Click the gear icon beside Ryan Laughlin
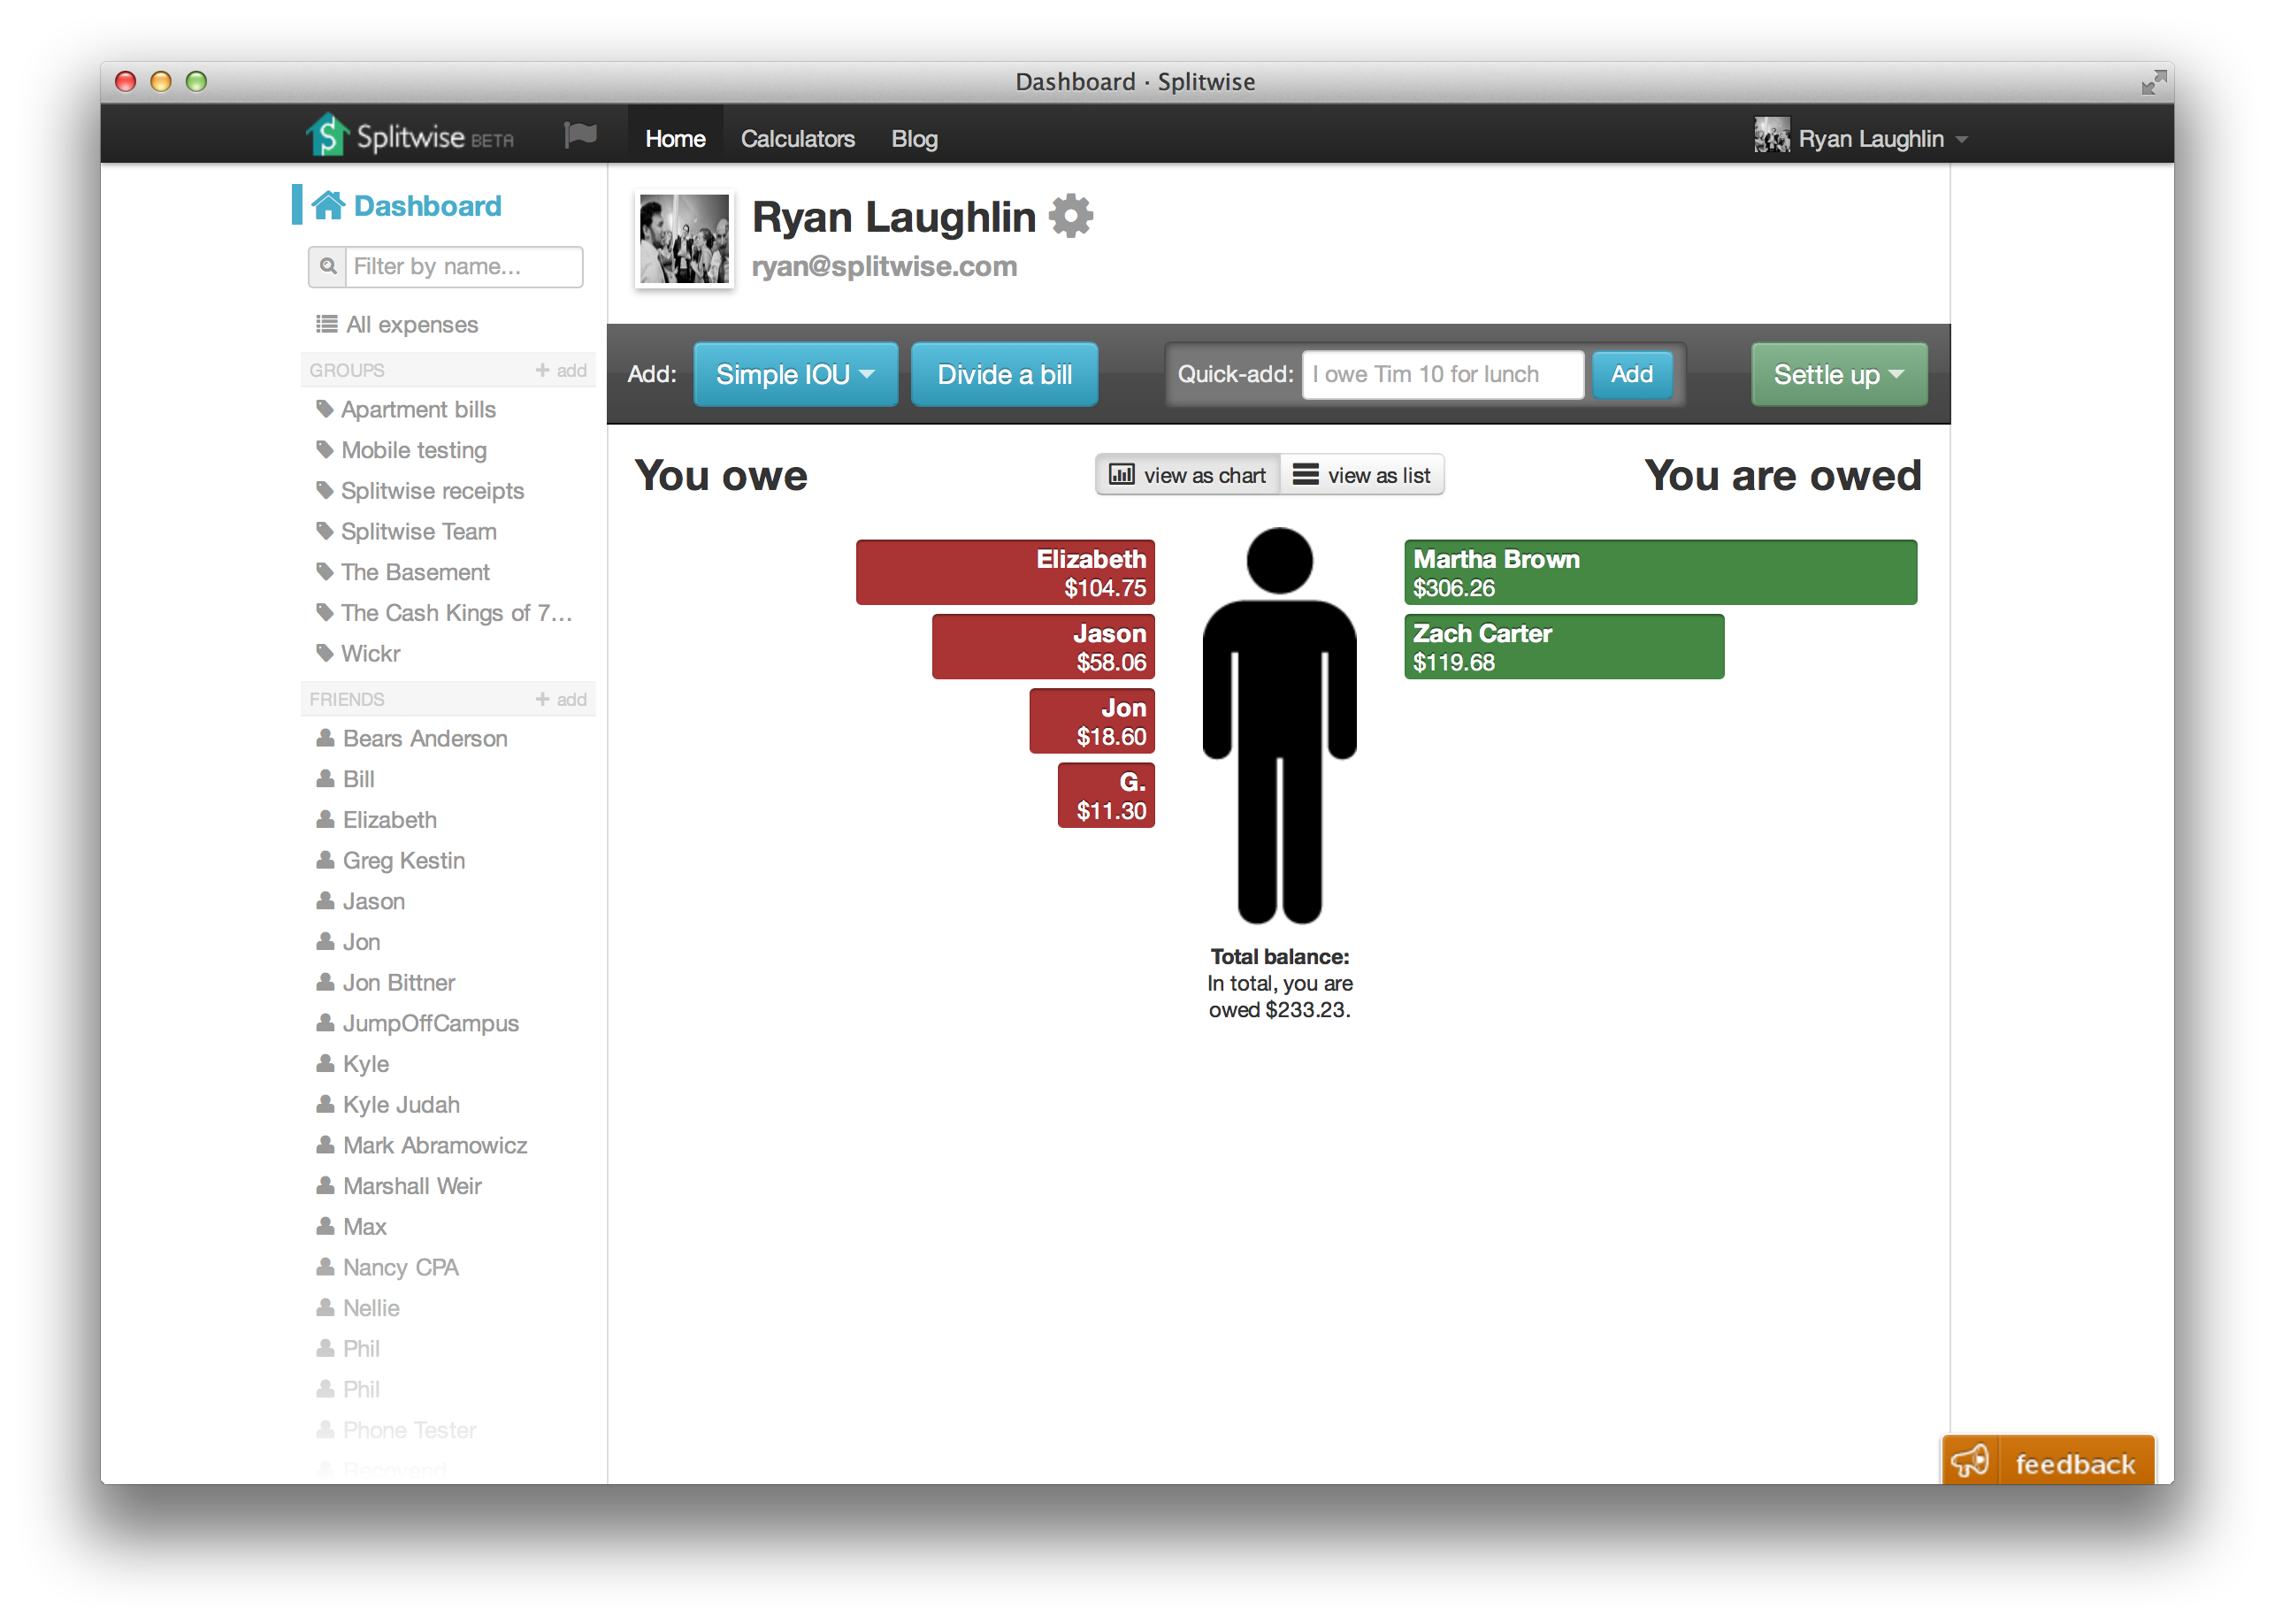2275x1624 pixels. click(x=1070, y=216)
